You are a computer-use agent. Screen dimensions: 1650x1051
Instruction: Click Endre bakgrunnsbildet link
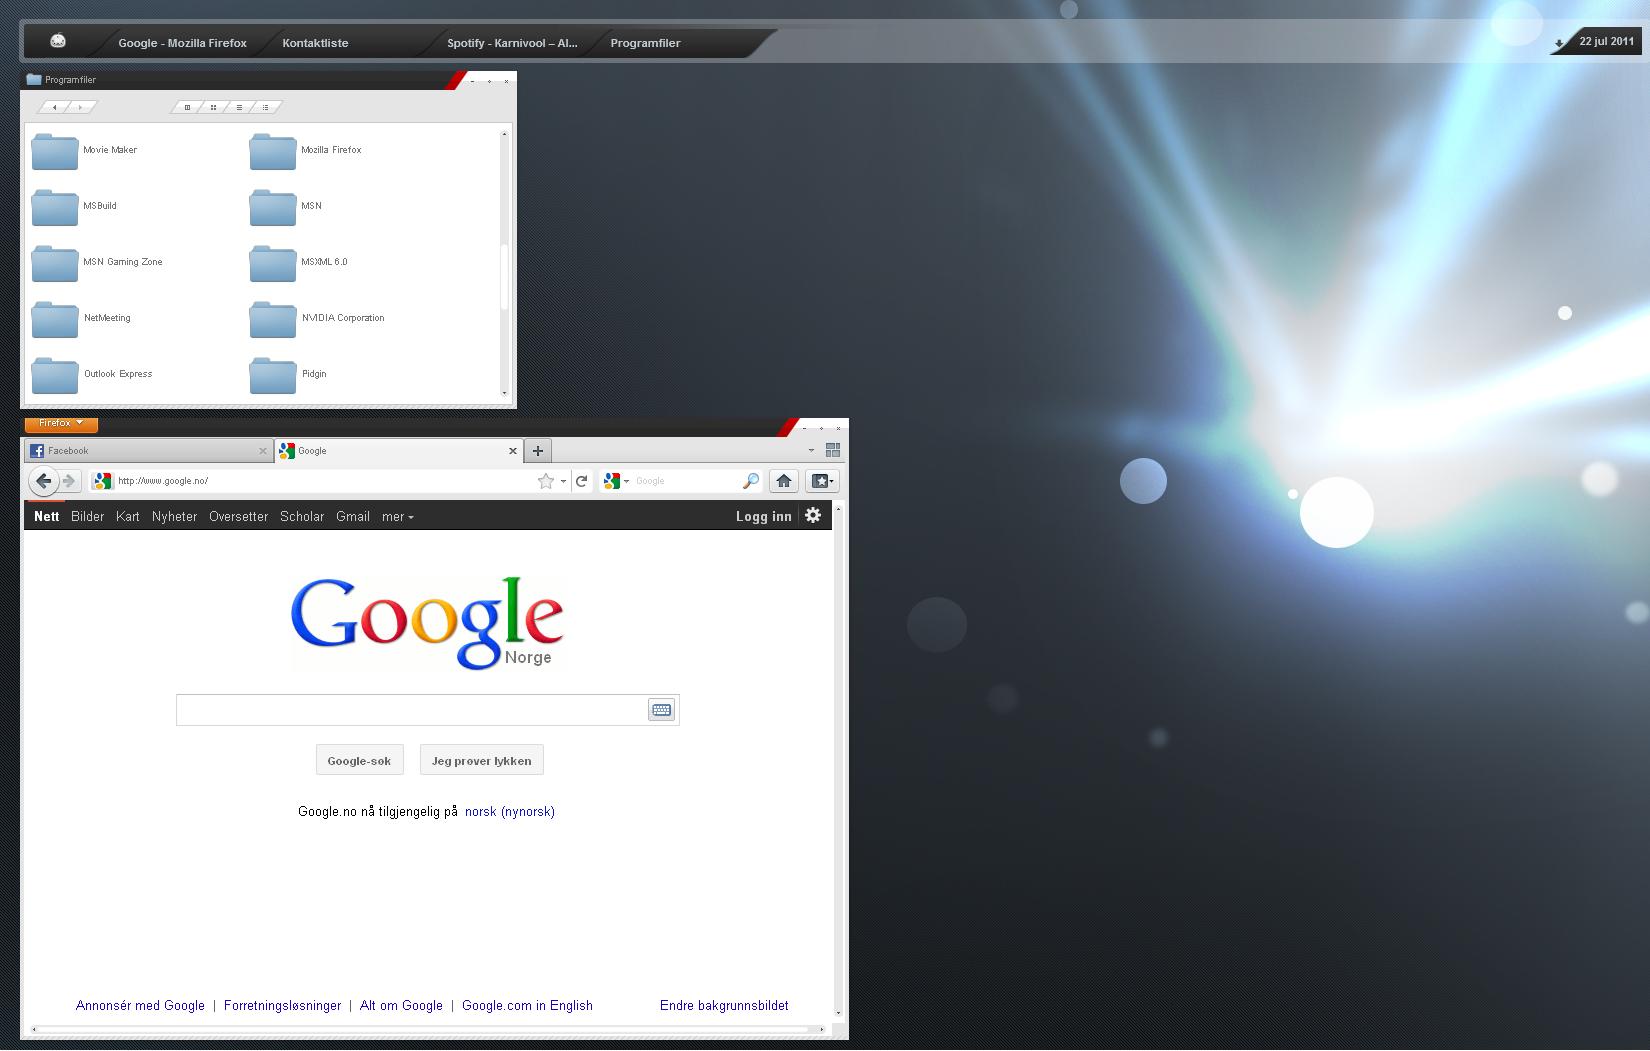724,1006
